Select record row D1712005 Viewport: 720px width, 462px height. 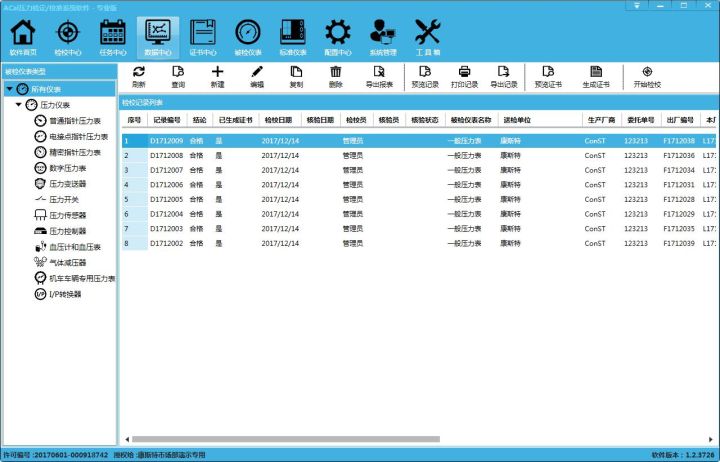coord(166,199)
